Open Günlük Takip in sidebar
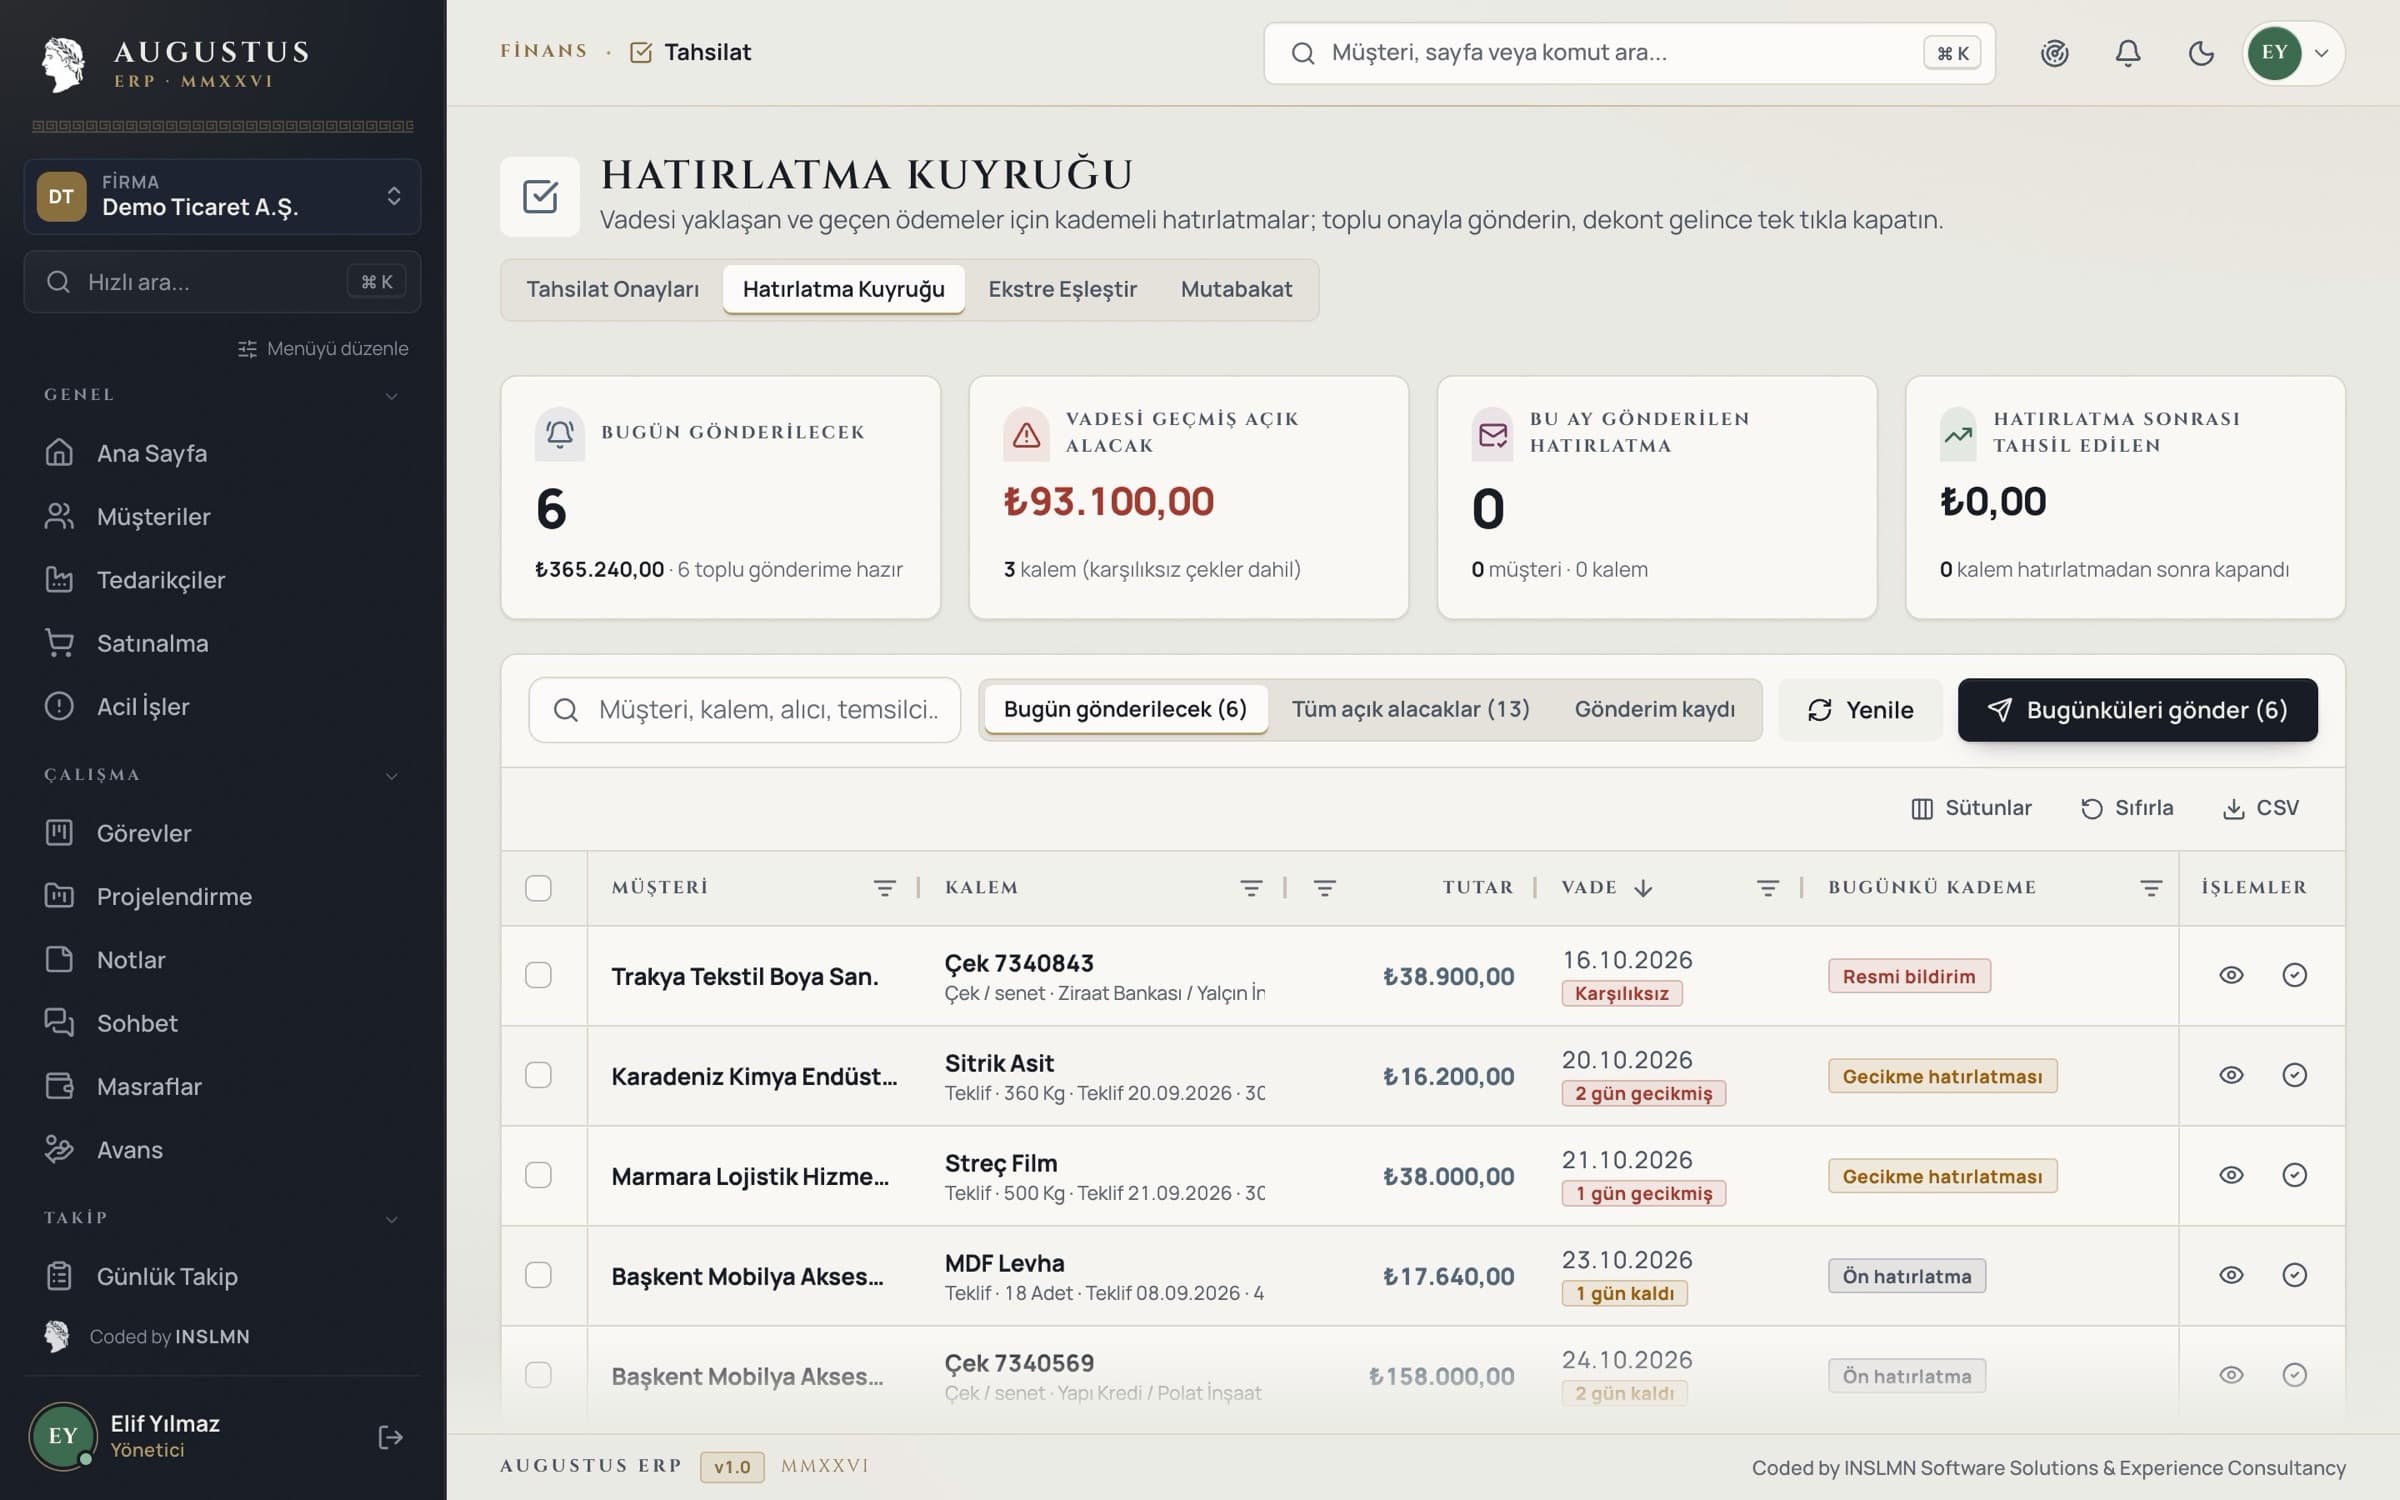 click(x=222, y=1276)
